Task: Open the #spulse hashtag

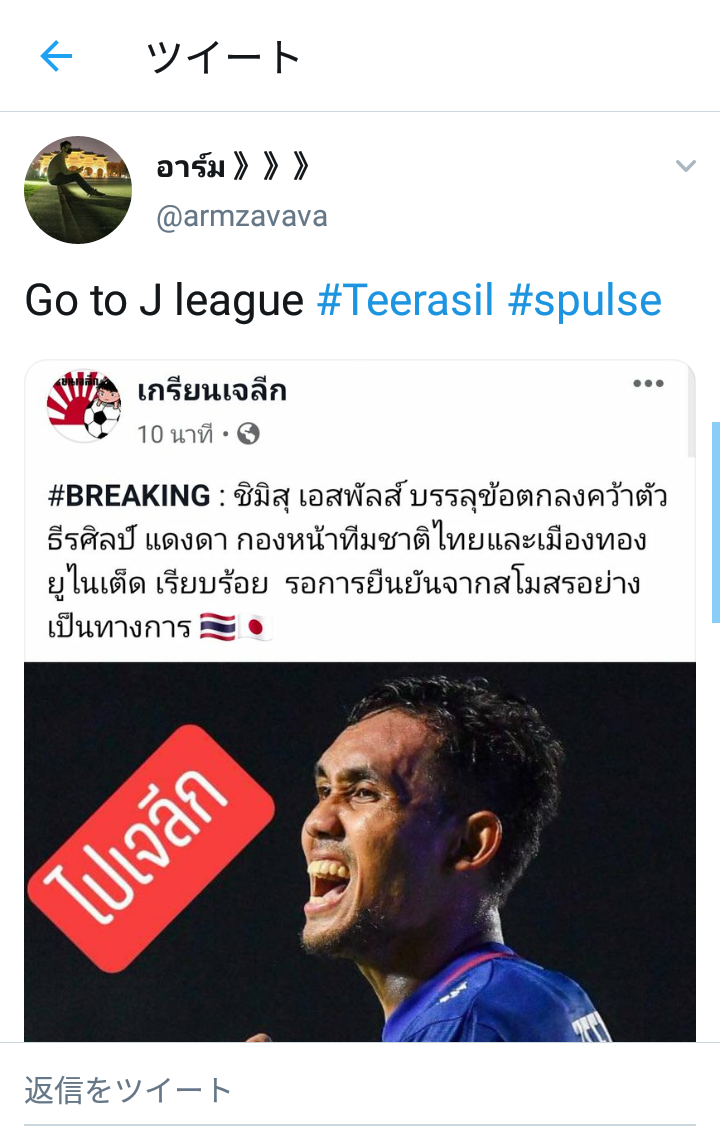Action: [x=585, y=301]
